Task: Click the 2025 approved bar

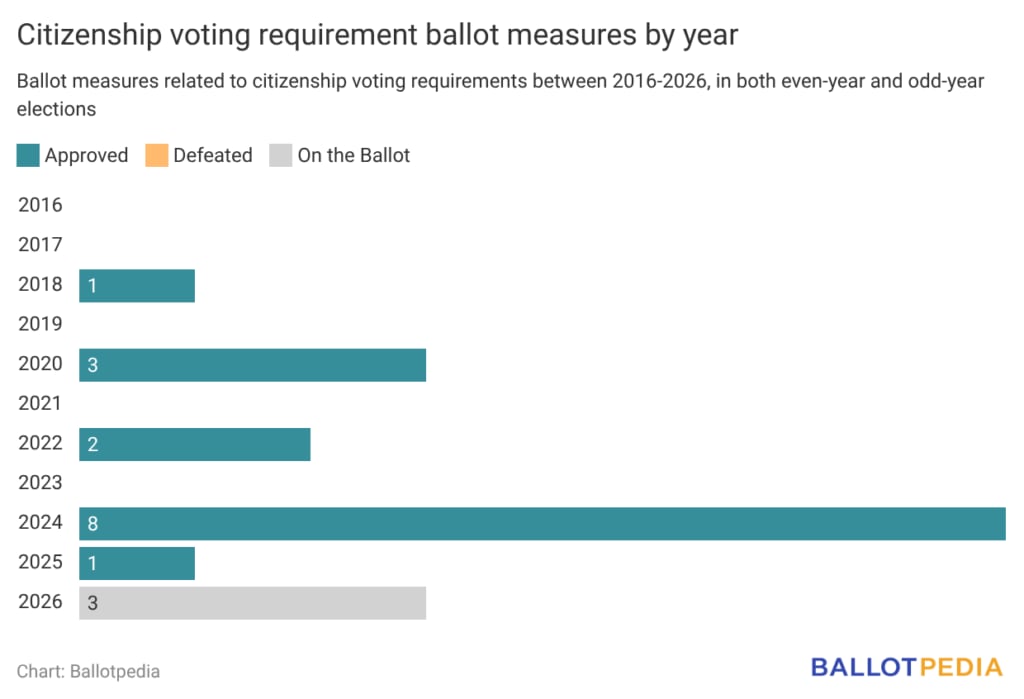Action: tap(137, 563)
